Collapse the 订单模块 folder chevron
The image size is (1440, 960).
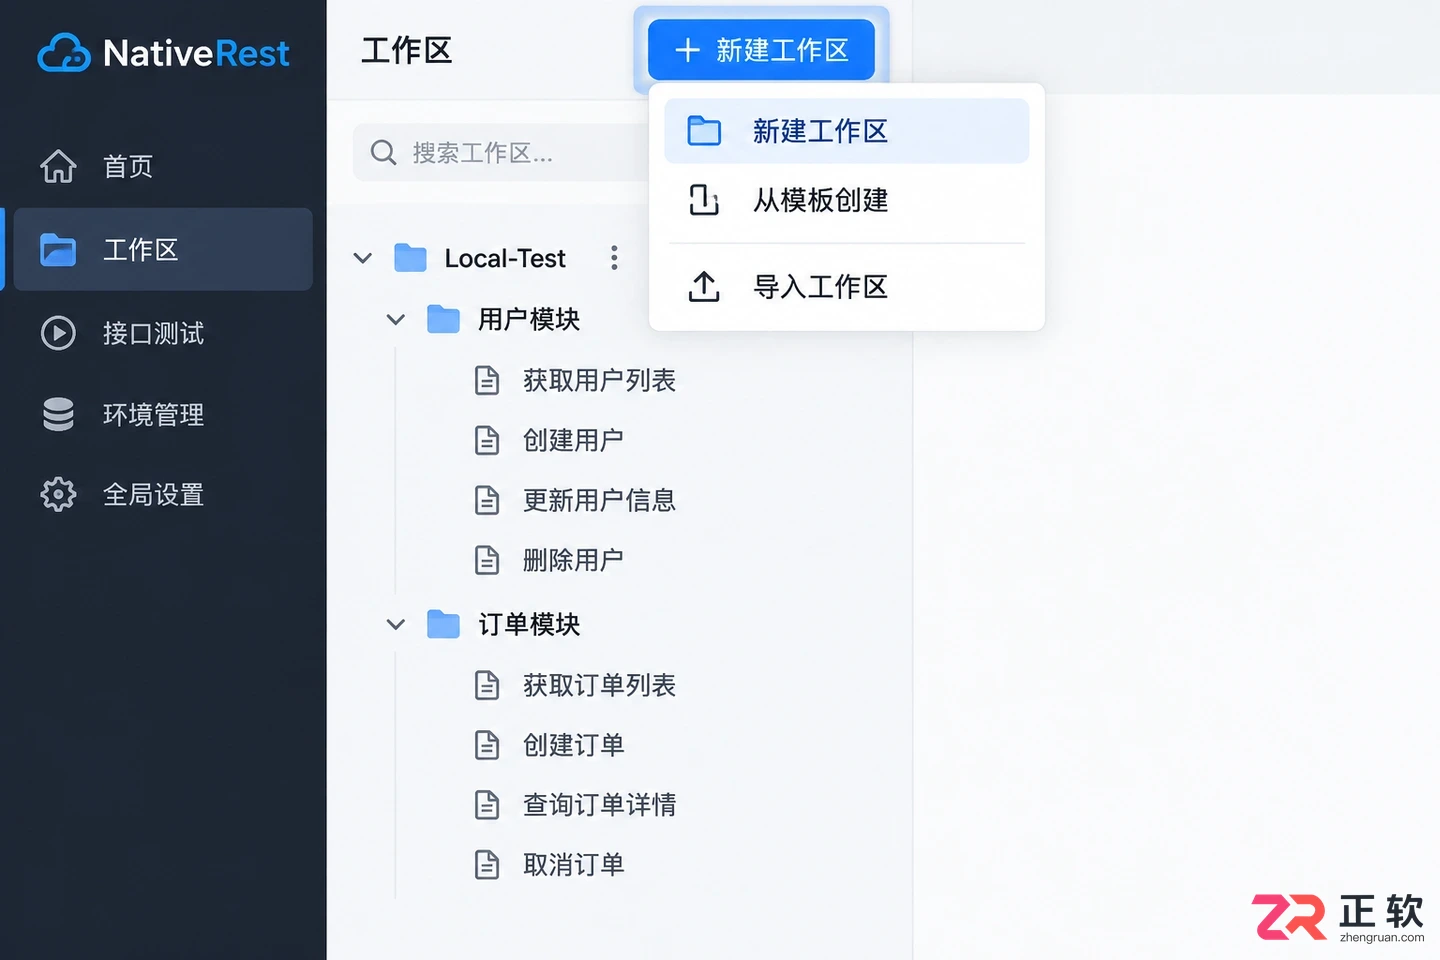point(396,624)
